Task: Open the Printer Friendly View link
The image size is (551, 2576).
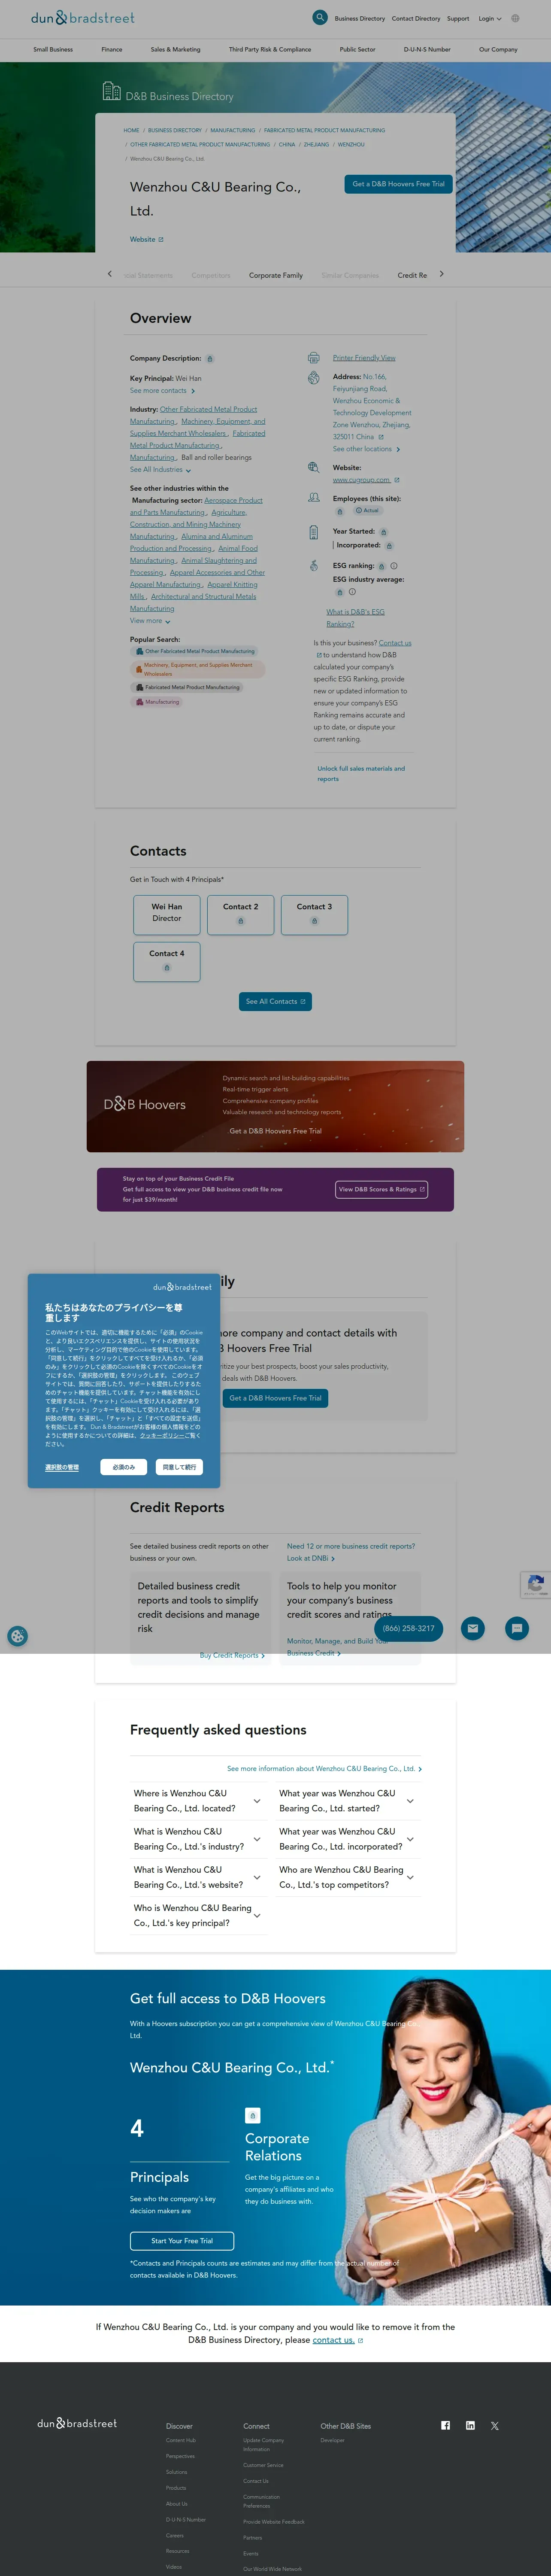Action: point(364,357)
